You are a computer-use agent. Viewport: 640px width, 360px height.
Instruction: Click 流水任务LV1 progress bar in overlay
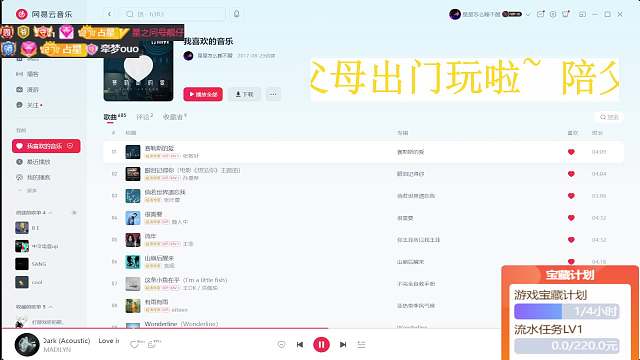click(567, 346)
